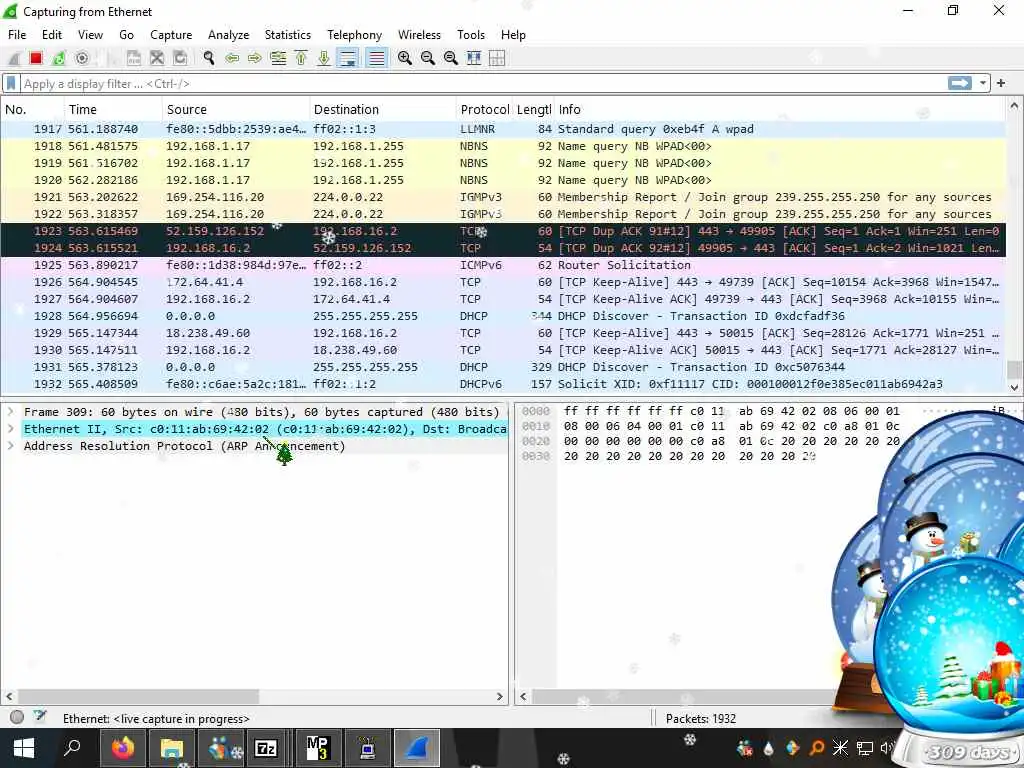1024x768 pixels.
Task: Open the Capture menu
Action: click(x=171, y=35)
